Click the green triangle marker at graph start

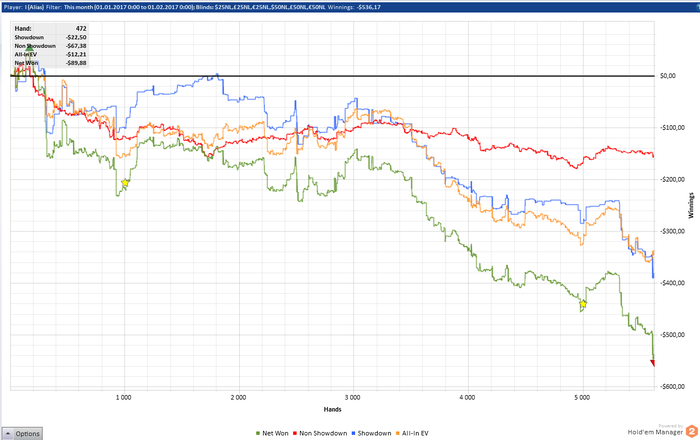tap(29, 49)
